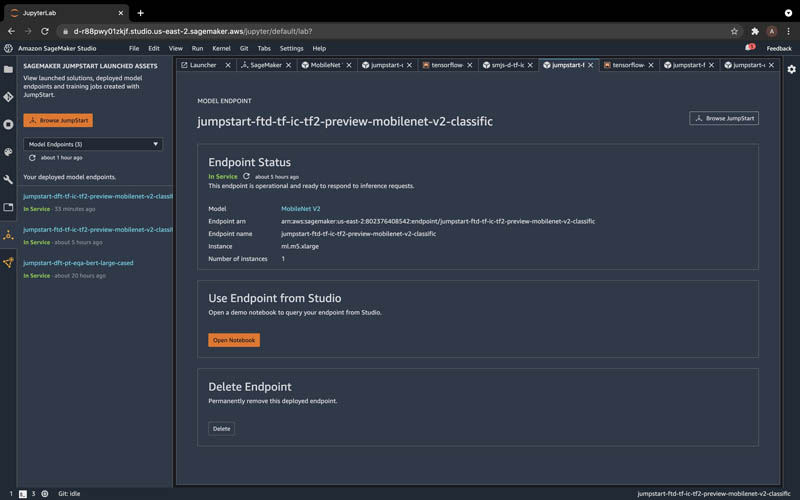
Task: Open the notifications bell icon
Action: pyautogui.click(x=749, y=48)
